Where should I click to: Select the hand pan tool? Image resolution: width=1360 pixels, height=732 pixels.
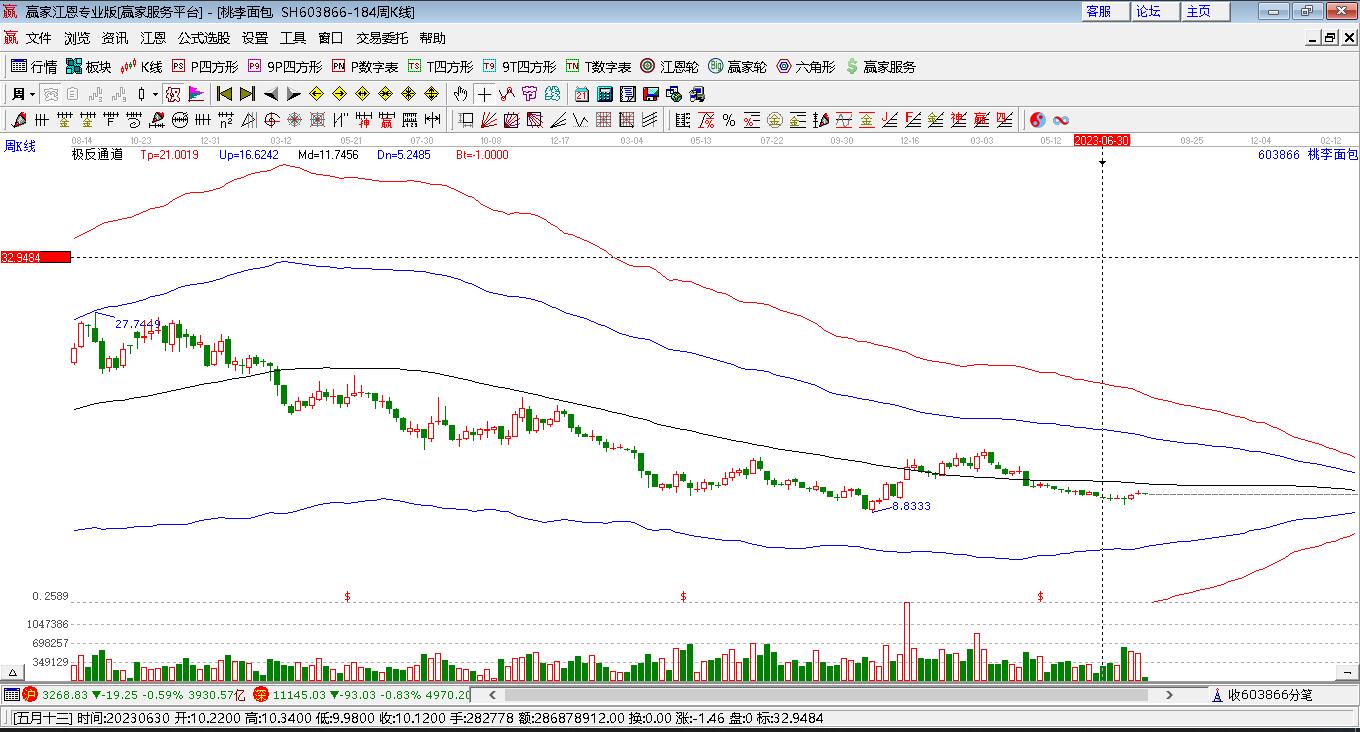coord(460,94)
